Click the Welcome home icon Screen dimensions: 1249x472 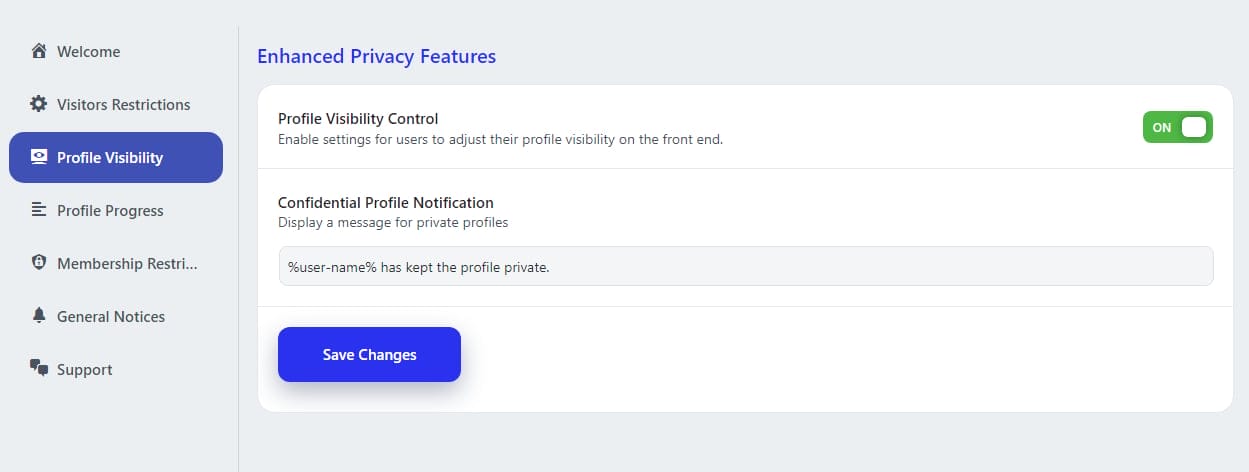[39, 51]
